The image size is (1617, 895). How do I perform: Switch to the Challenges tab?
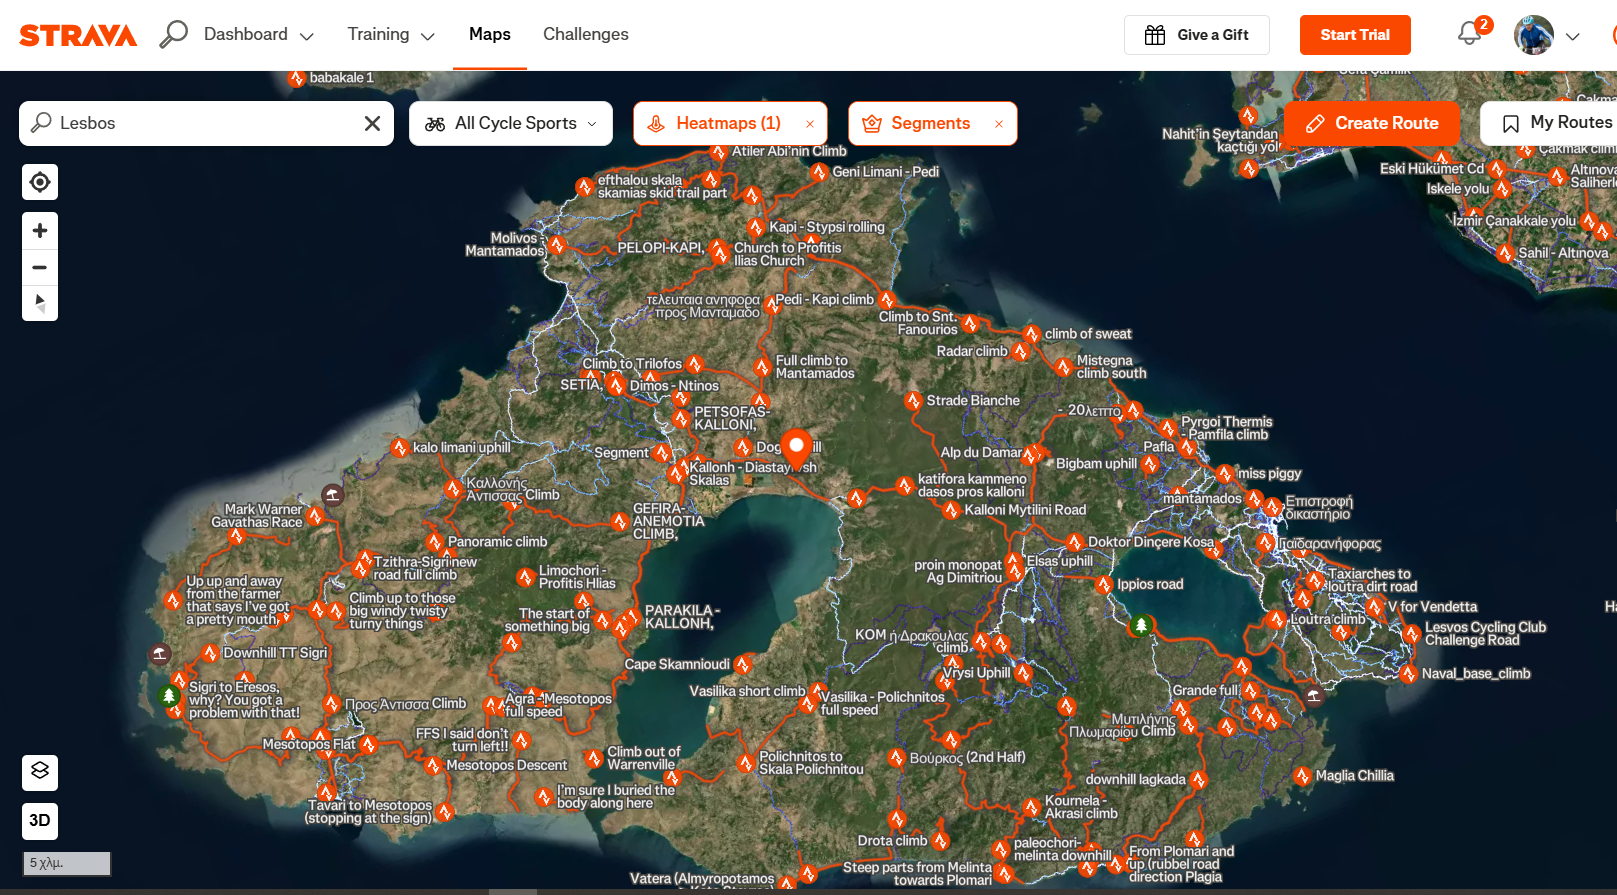[585, 35]
